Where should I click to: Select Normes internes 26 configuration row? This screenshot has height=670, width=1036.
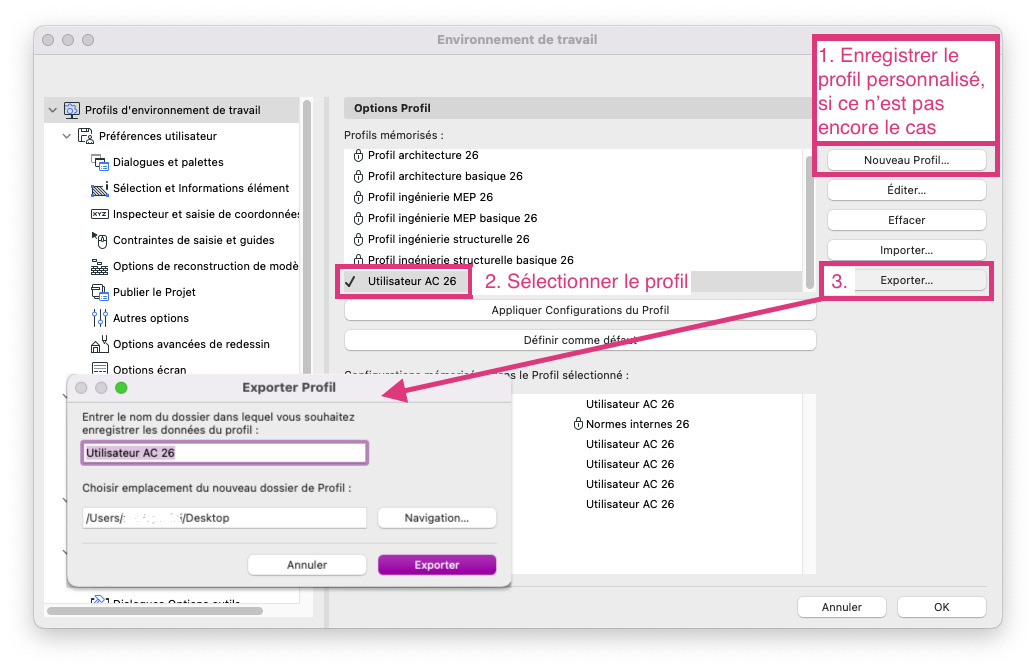637,424
